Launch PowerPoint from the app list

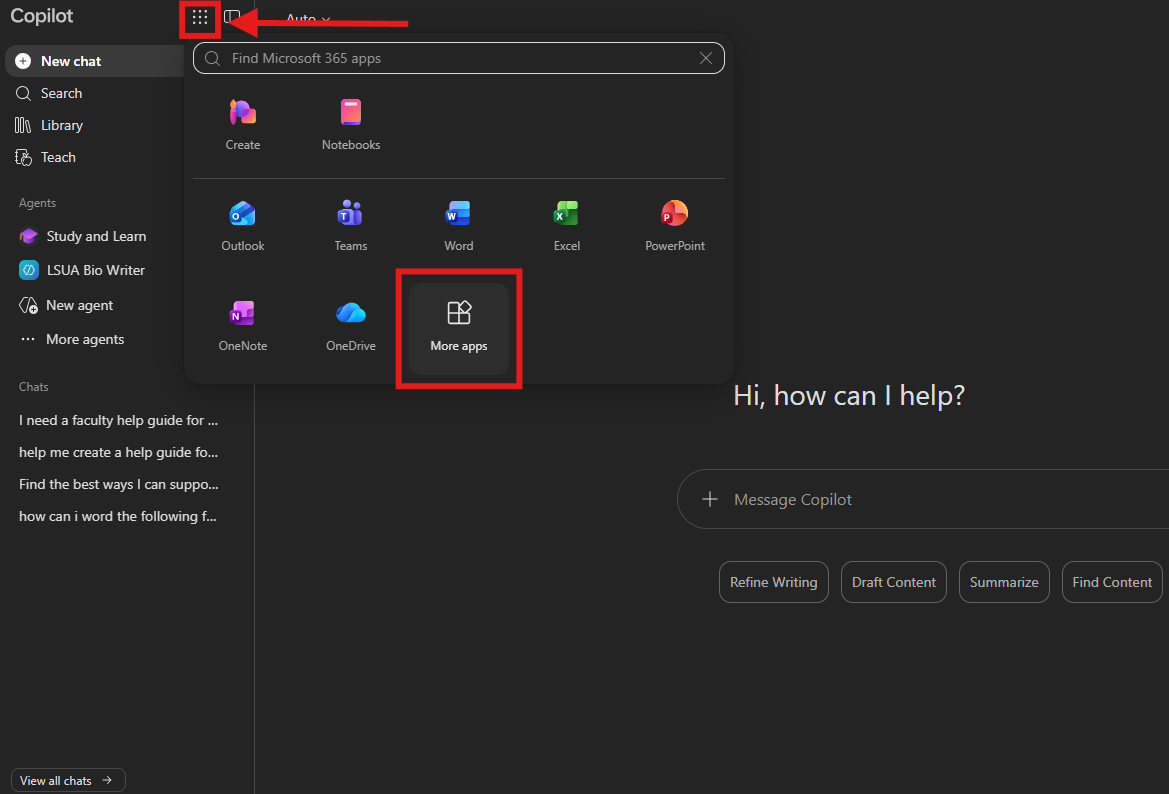(x=675, y=227)
